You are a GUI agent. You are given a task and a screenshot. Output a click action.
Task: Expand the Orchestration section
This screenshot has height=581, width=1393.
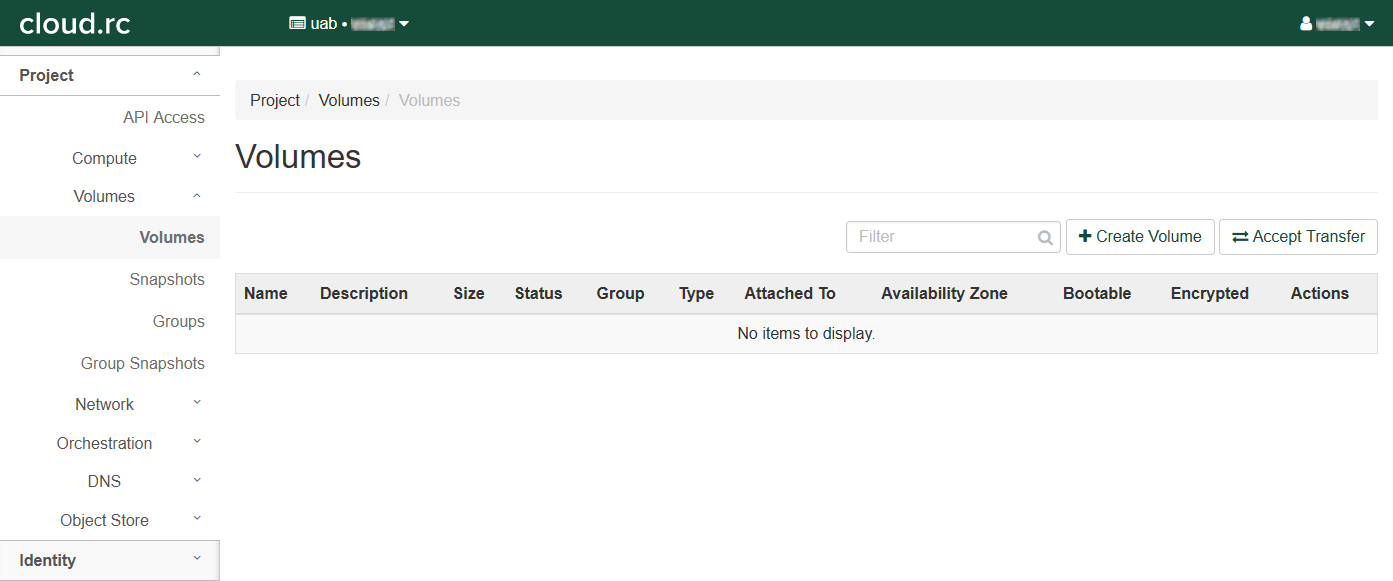click(x=110, y=443)
